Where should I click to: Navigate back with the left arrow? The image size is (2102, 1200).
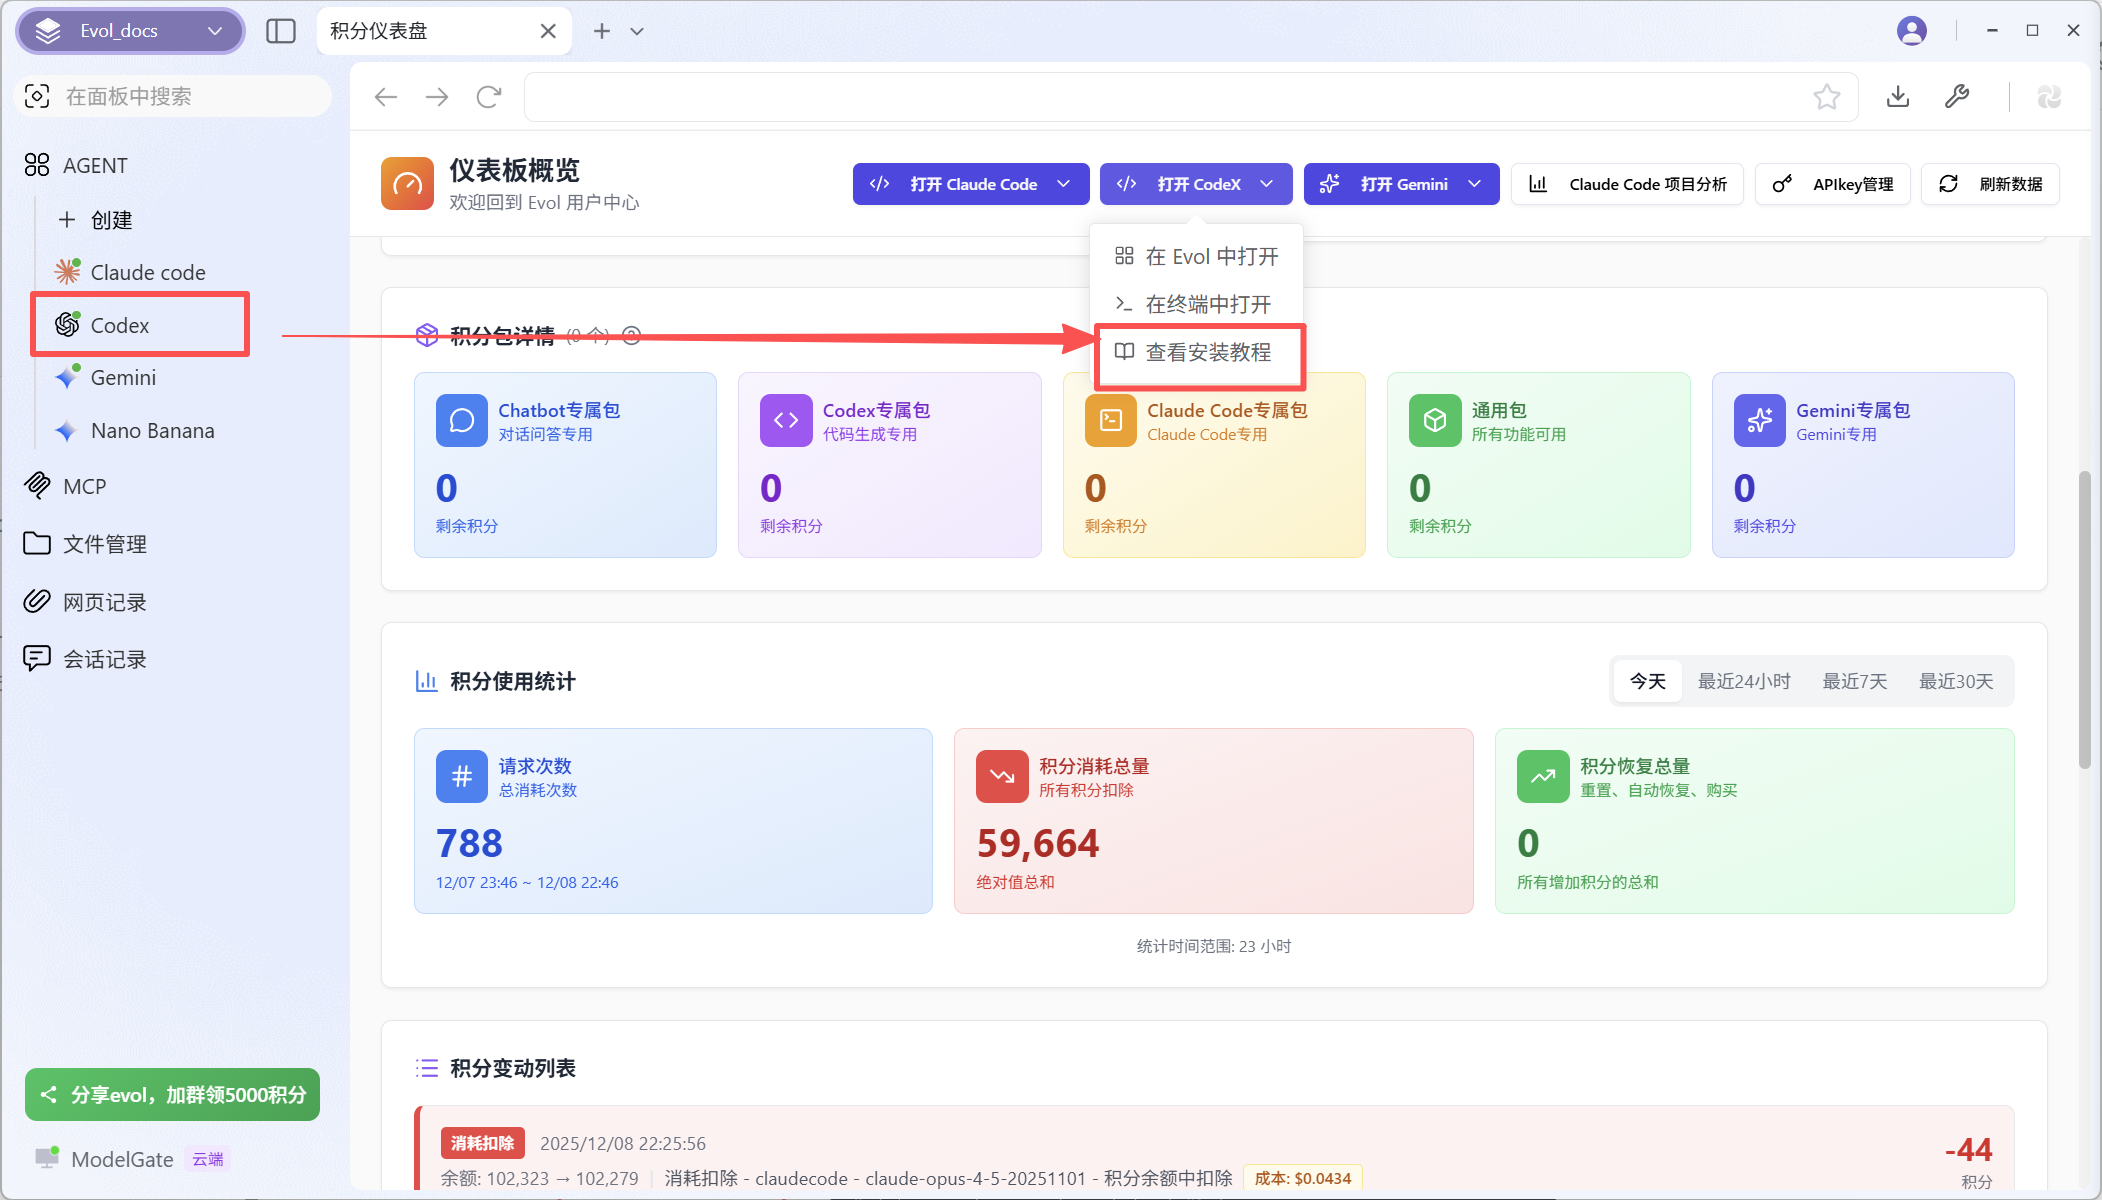tap(386, 97)
